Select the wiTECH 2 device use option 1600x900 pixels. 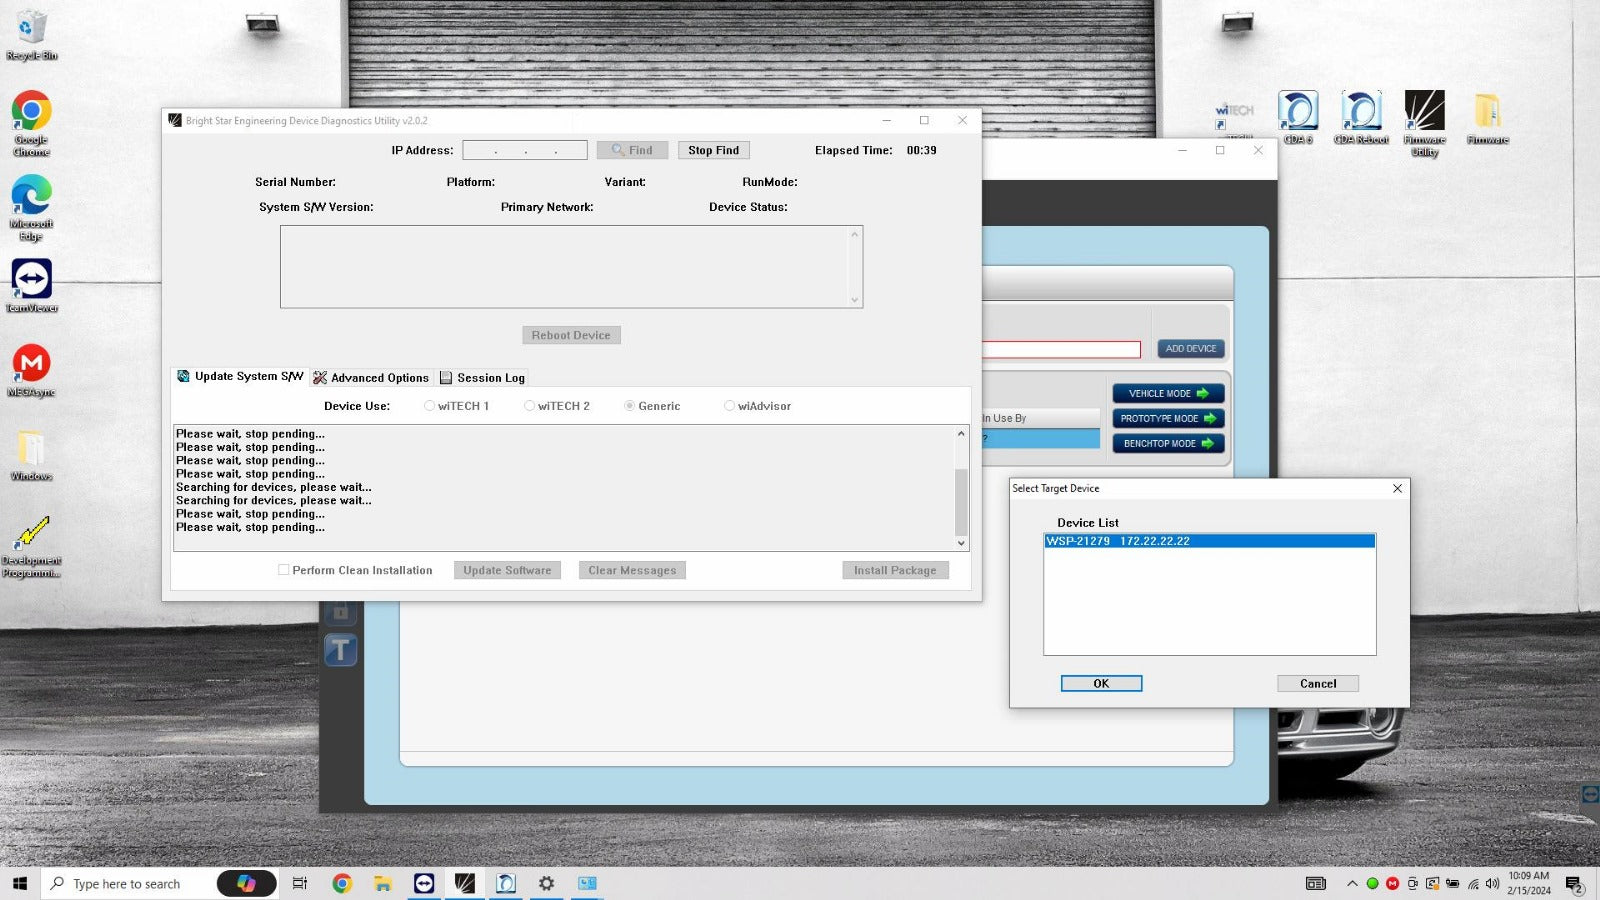(x=530, y=406)
